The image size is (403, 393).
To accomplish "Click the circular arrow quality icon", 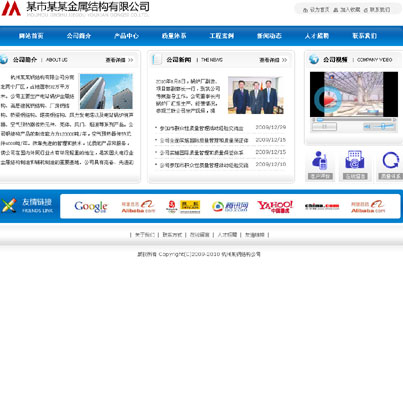I will coord(390,160).
